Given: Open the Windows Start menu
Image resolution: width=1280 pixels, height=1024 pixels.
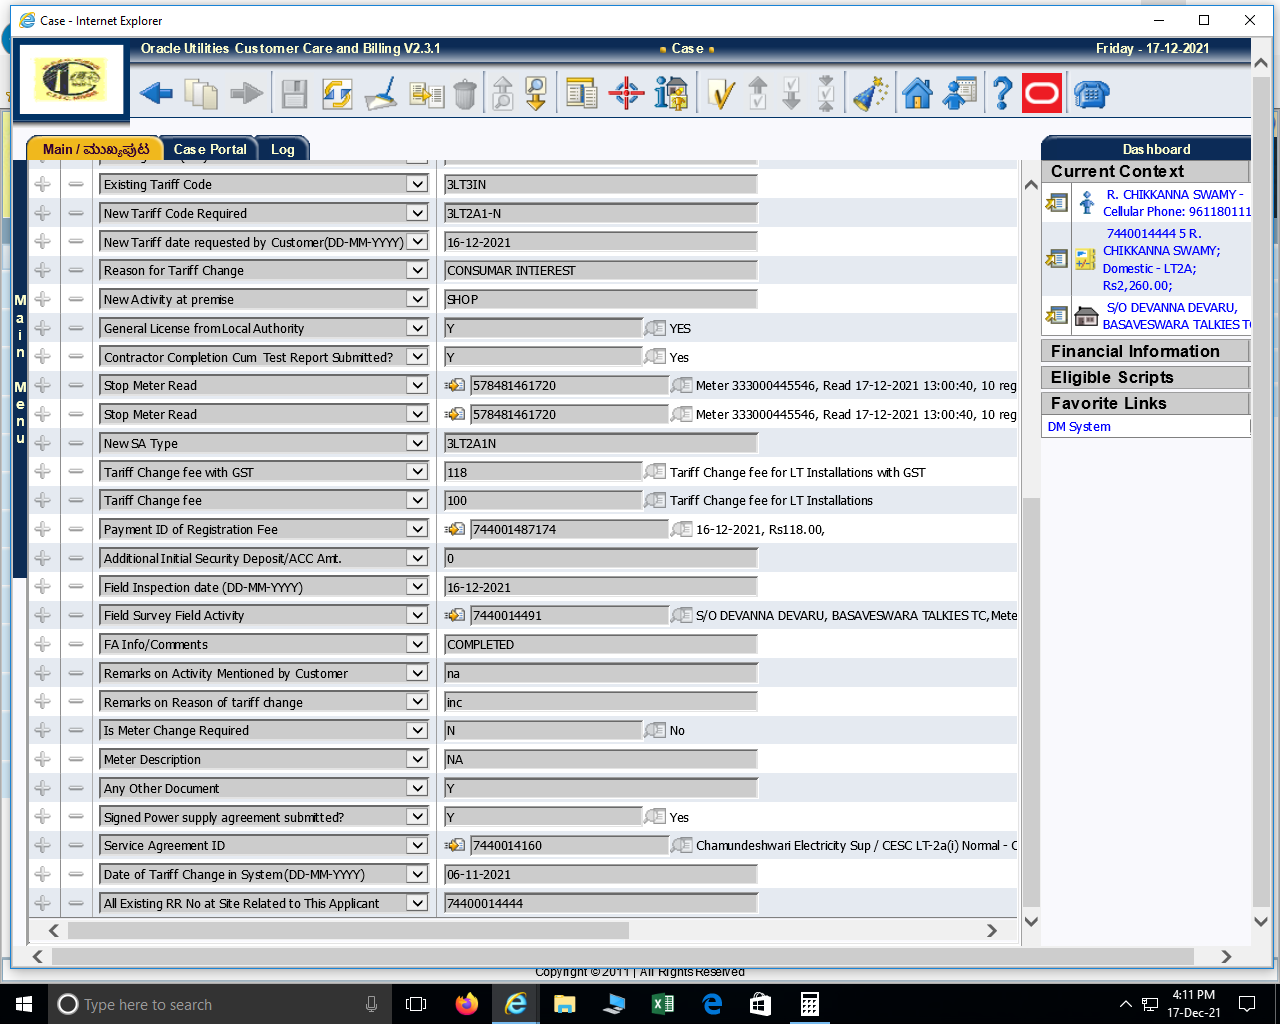Looking at the screenshot, I should coord(24,1004).
